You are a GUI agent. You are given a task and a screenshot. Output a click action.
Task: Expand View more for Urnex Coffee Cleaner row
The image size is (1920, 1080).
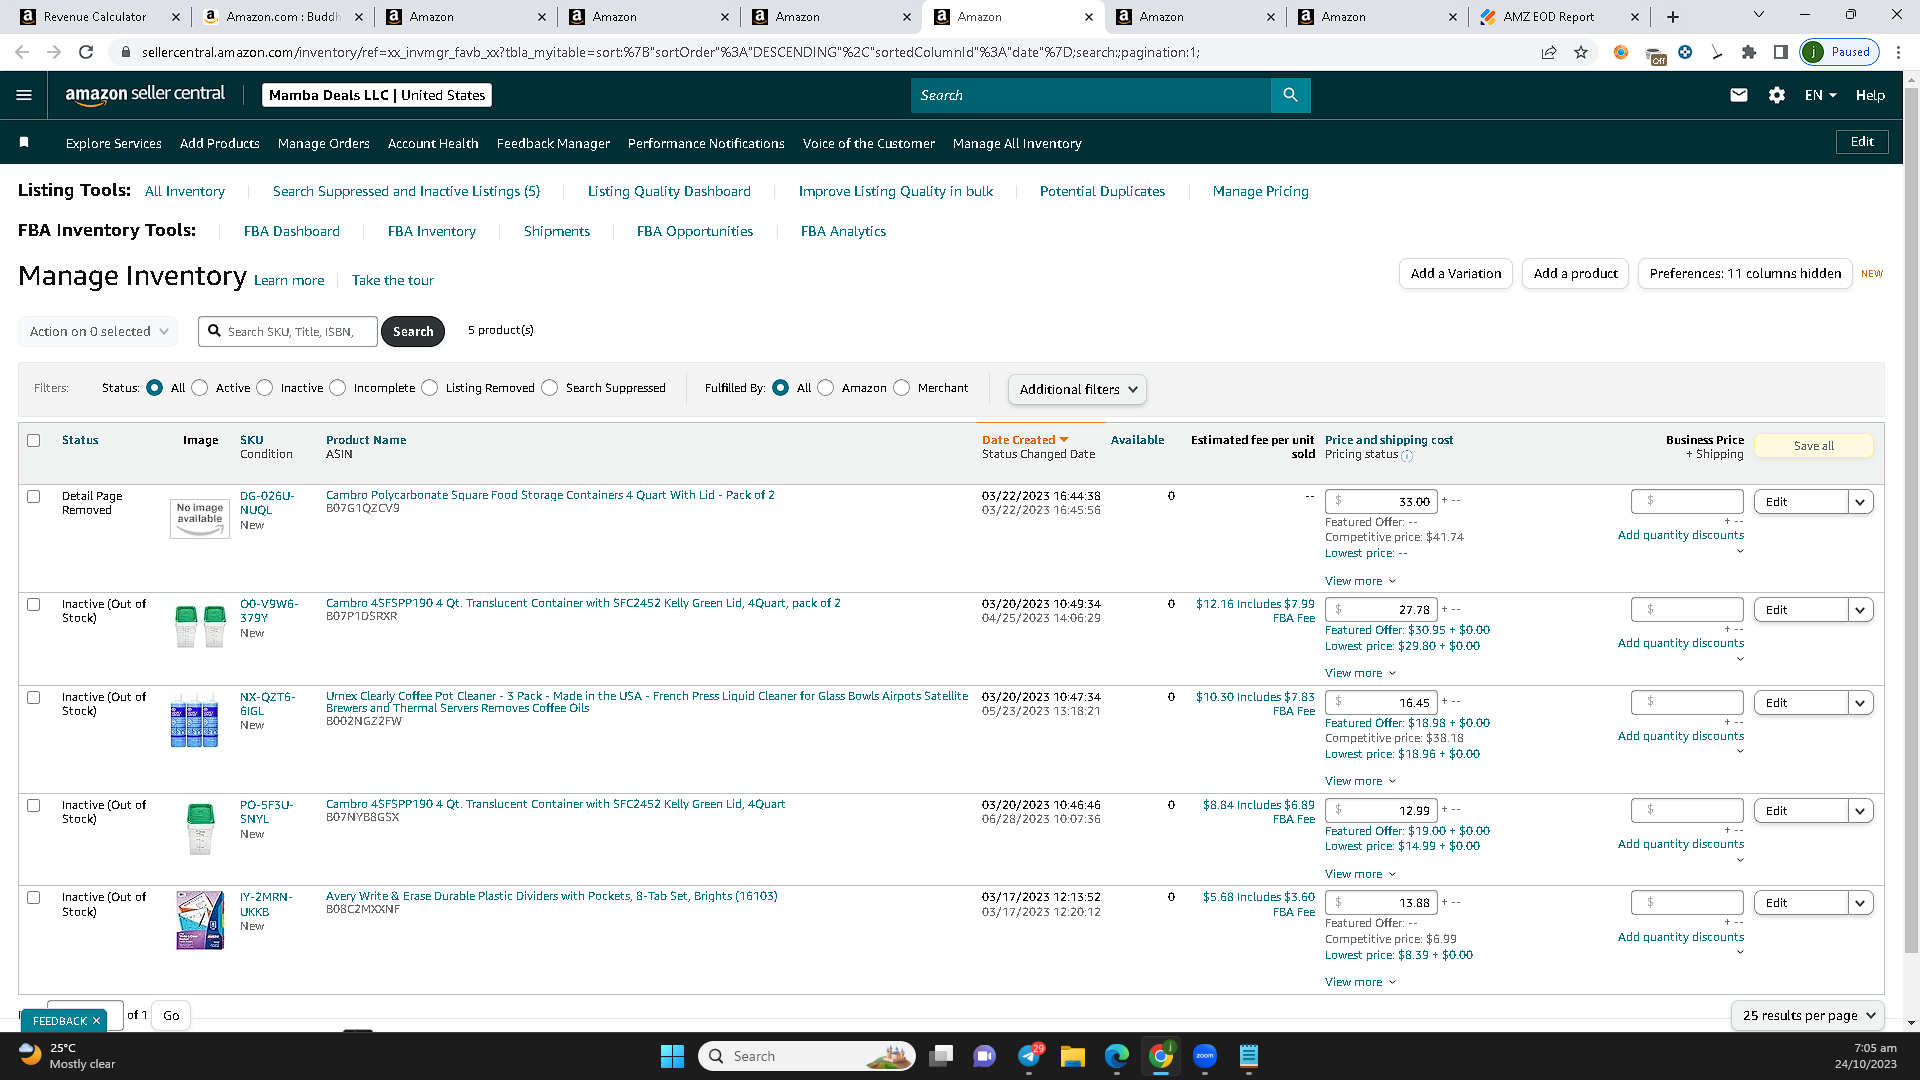point(1360,781)
